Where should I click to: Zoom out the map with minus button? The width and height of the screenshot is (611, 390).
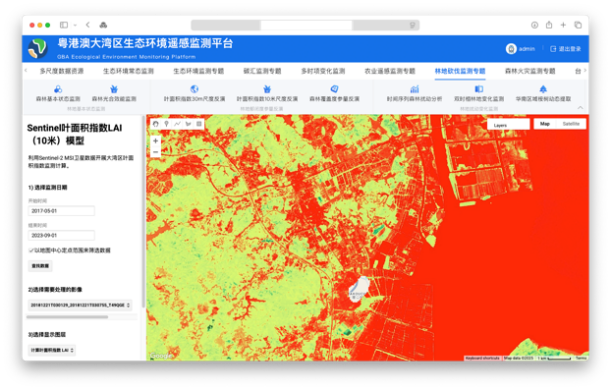tap(155, 152)
